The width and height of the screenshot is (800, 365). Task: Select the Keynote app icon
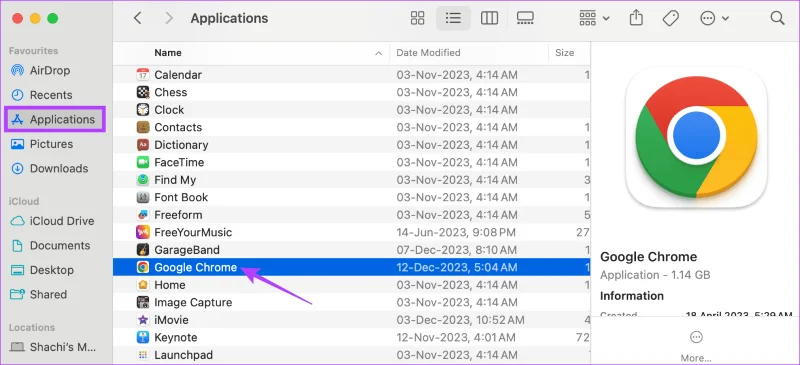click(143, 337)
